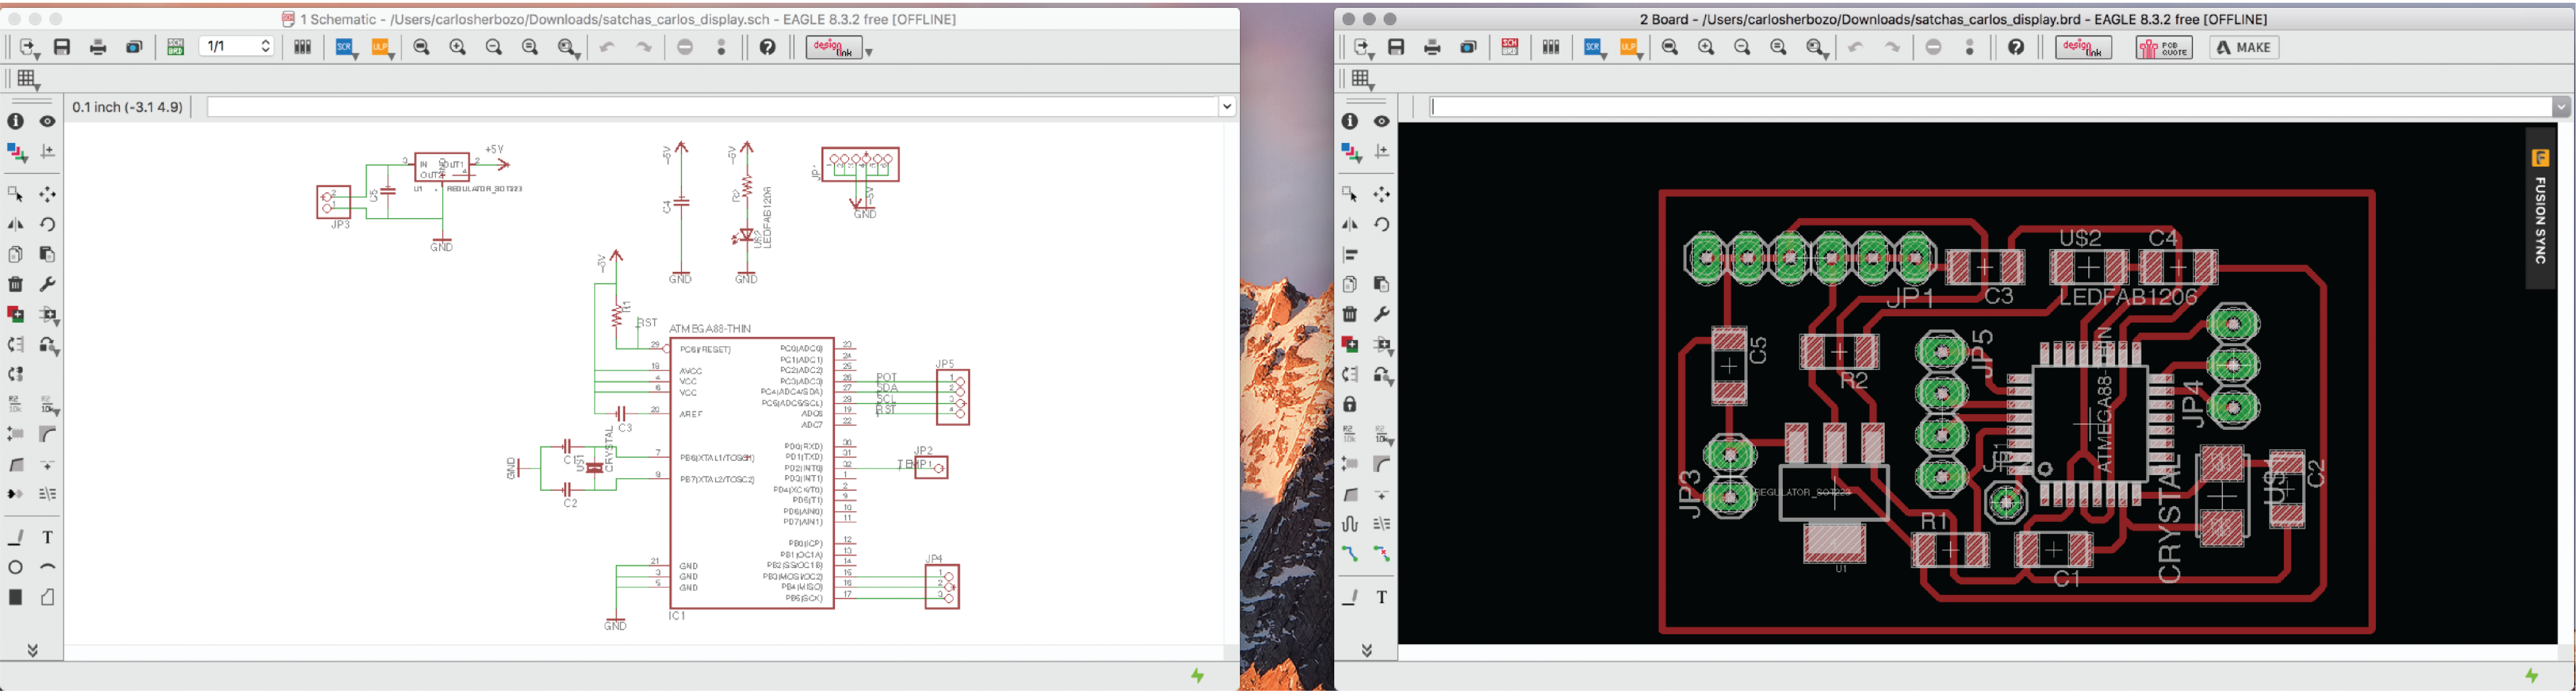Select the Text tool in the schematic palette
This screenshot has height=691, width=2576.
coord(48,537)
